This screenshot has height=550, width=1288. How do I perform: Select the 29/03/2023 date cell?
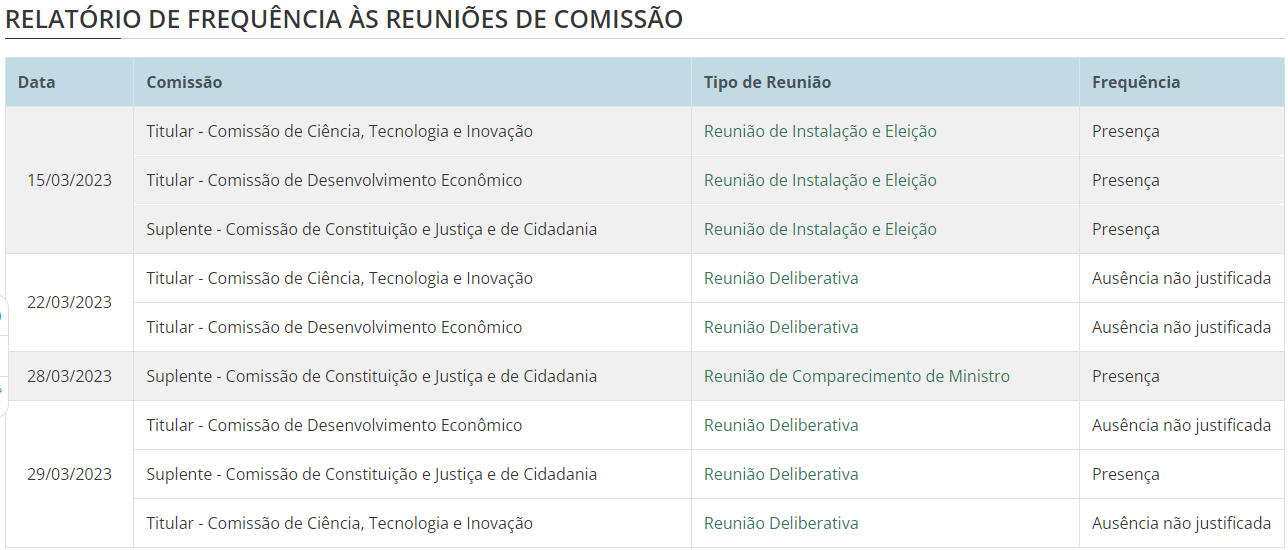pos(70,474)
